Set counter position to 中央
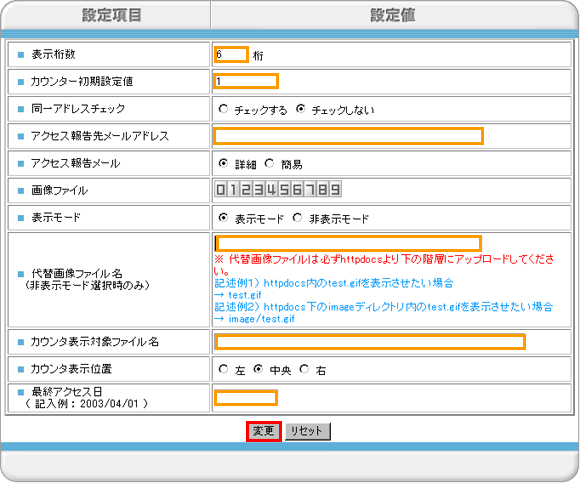Viewport: 580px width, 483px height. (x=258, y=369)
